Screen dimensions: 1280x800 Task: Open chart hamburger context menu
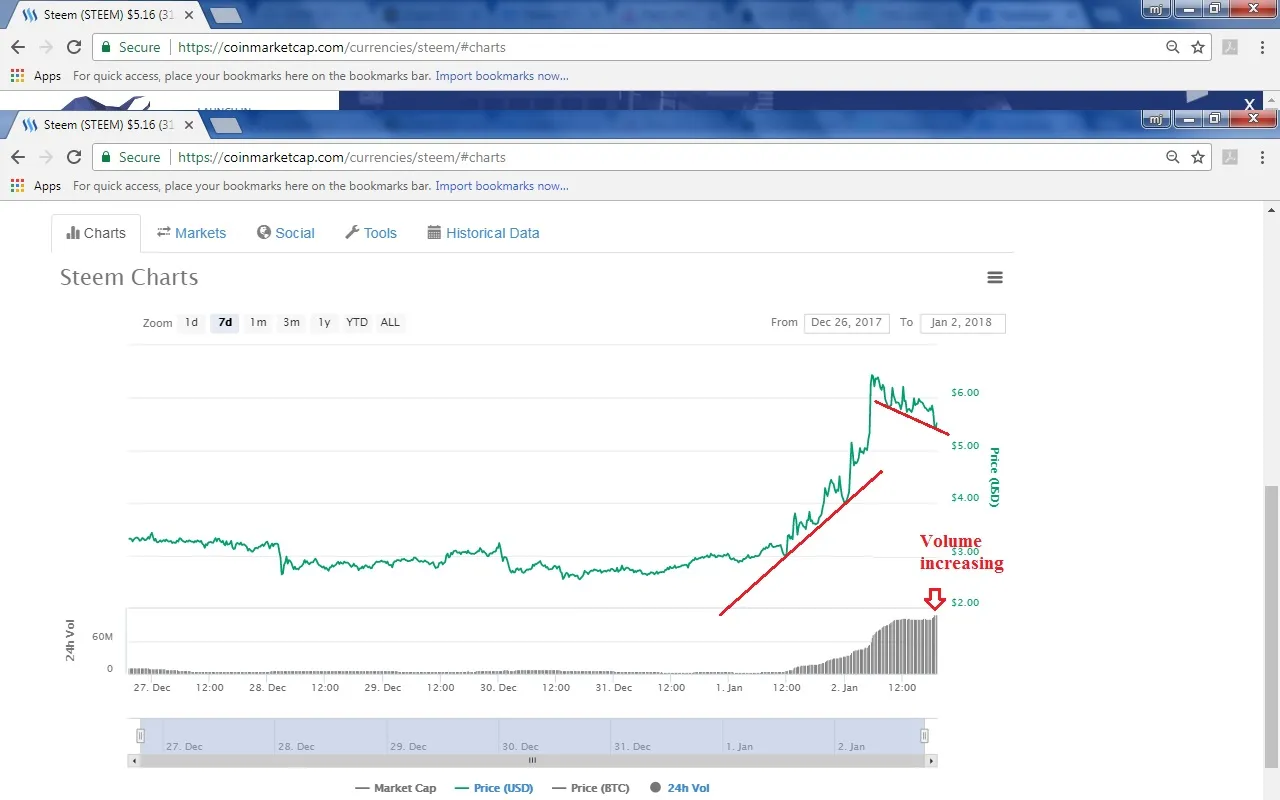click(995, 278)
